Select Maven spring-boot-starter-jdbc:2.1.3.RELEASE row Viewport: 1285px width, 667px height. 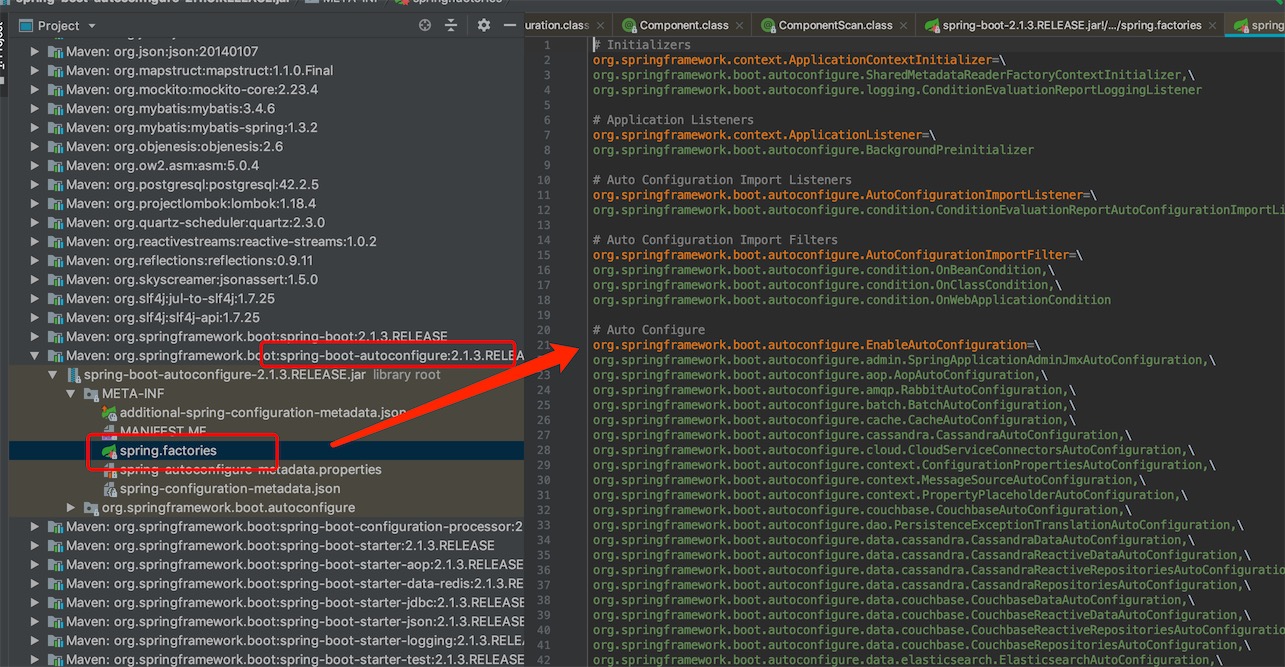[266, 602]
